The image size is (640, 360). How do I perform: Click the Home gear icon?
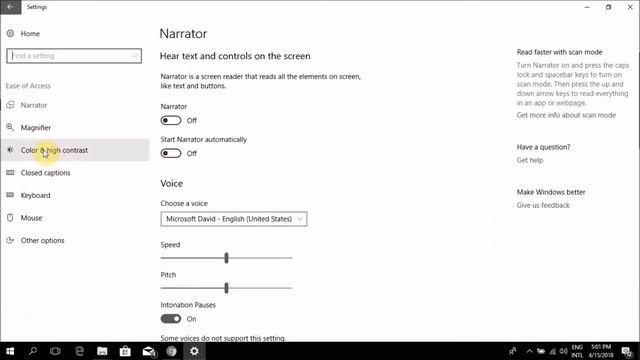10,33
